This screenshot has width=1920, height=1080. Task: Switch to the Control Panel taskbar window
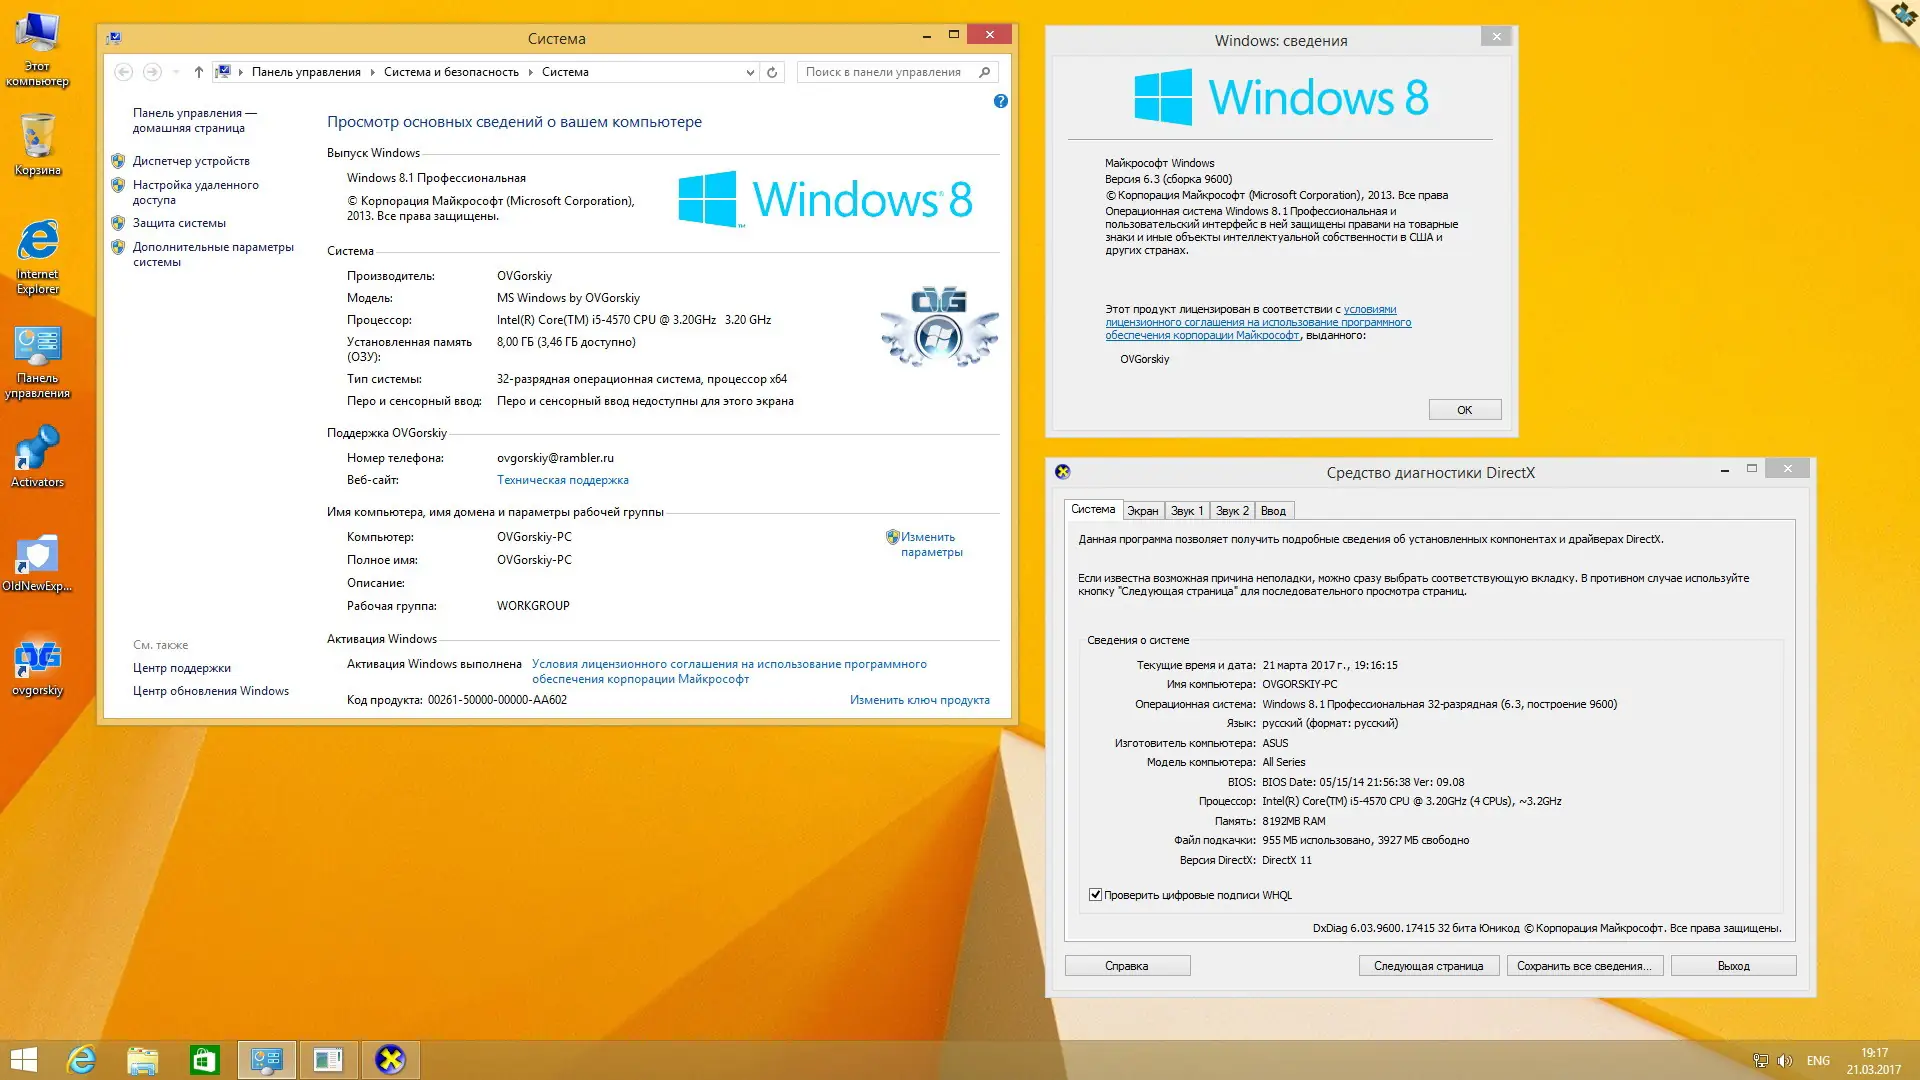tap(267, 1060)
